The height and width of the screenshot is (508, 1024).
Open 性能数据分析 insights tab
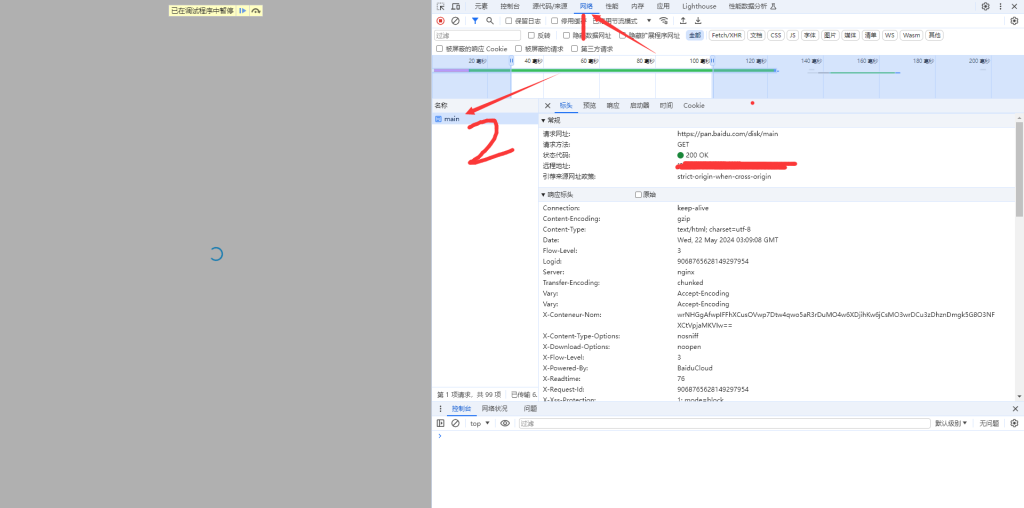[752, 7]
